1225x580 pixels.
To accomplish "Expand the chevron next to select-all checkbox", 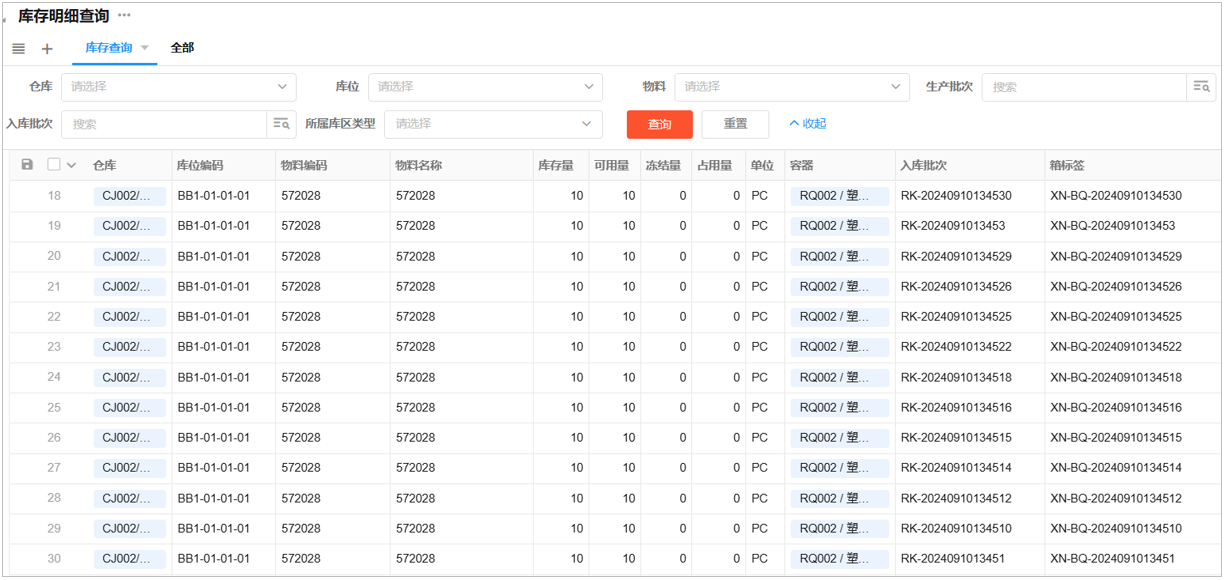I will click(x=71, y=165).
